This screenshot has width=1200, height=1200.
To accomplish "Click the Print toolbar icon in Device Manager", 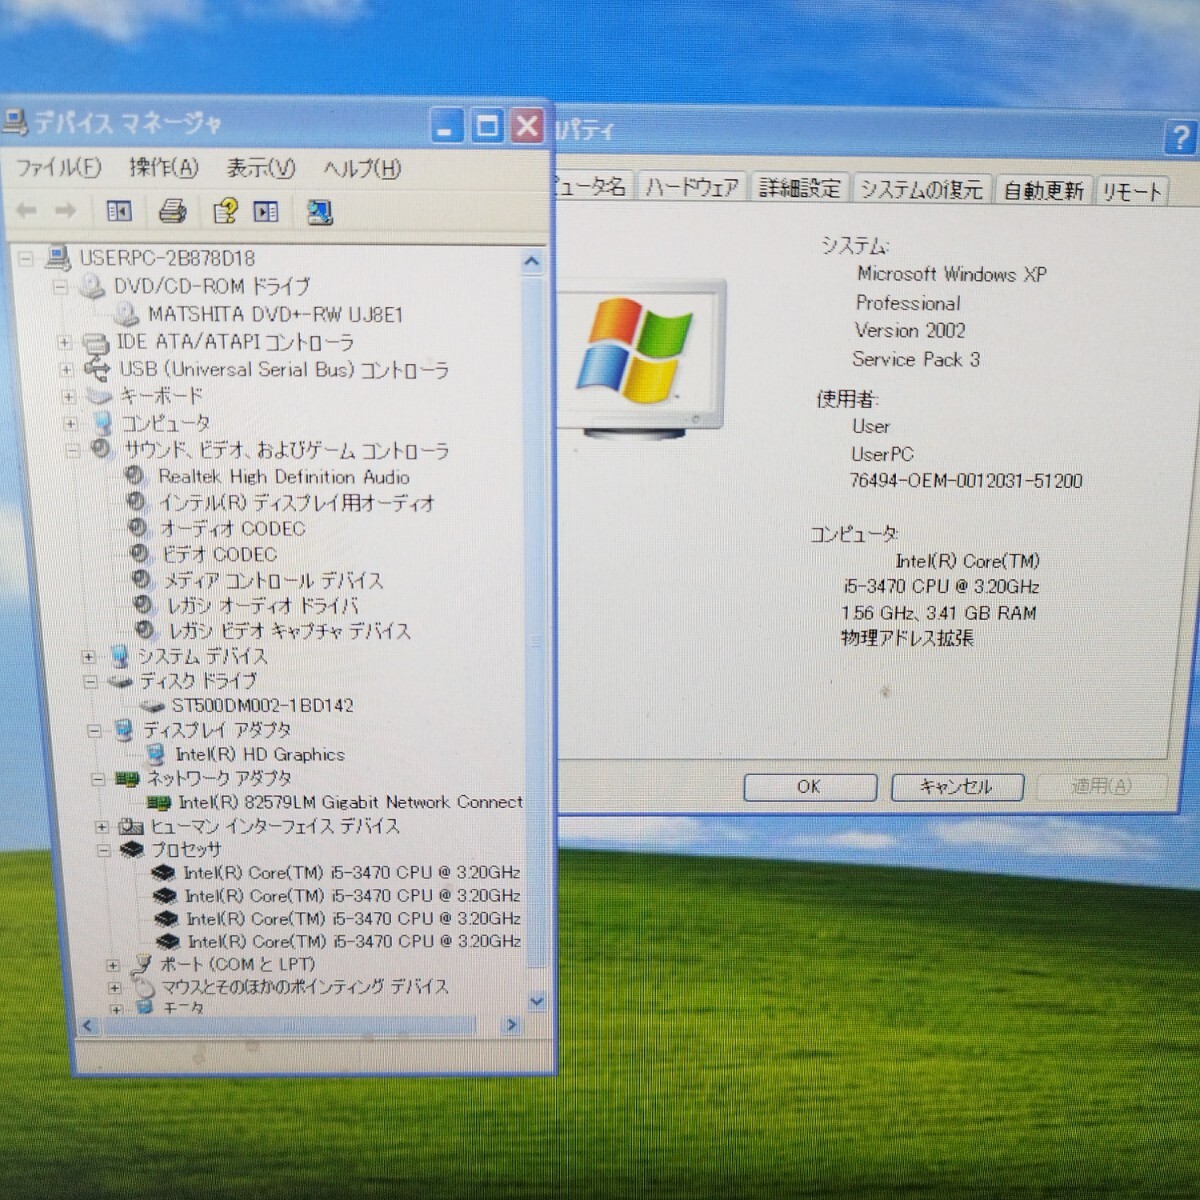I will pyautogui.click(x=173, y=211).
